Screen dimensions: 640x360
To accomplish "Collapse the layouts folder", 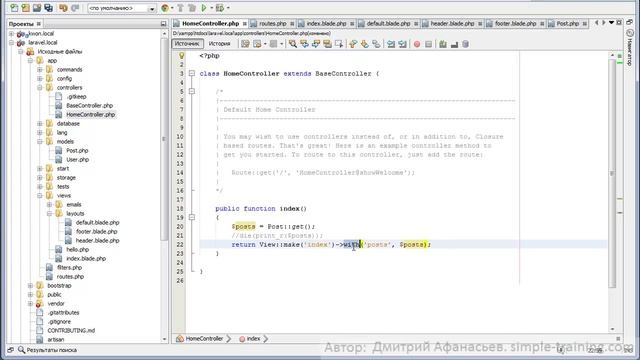I will [49, 213].
